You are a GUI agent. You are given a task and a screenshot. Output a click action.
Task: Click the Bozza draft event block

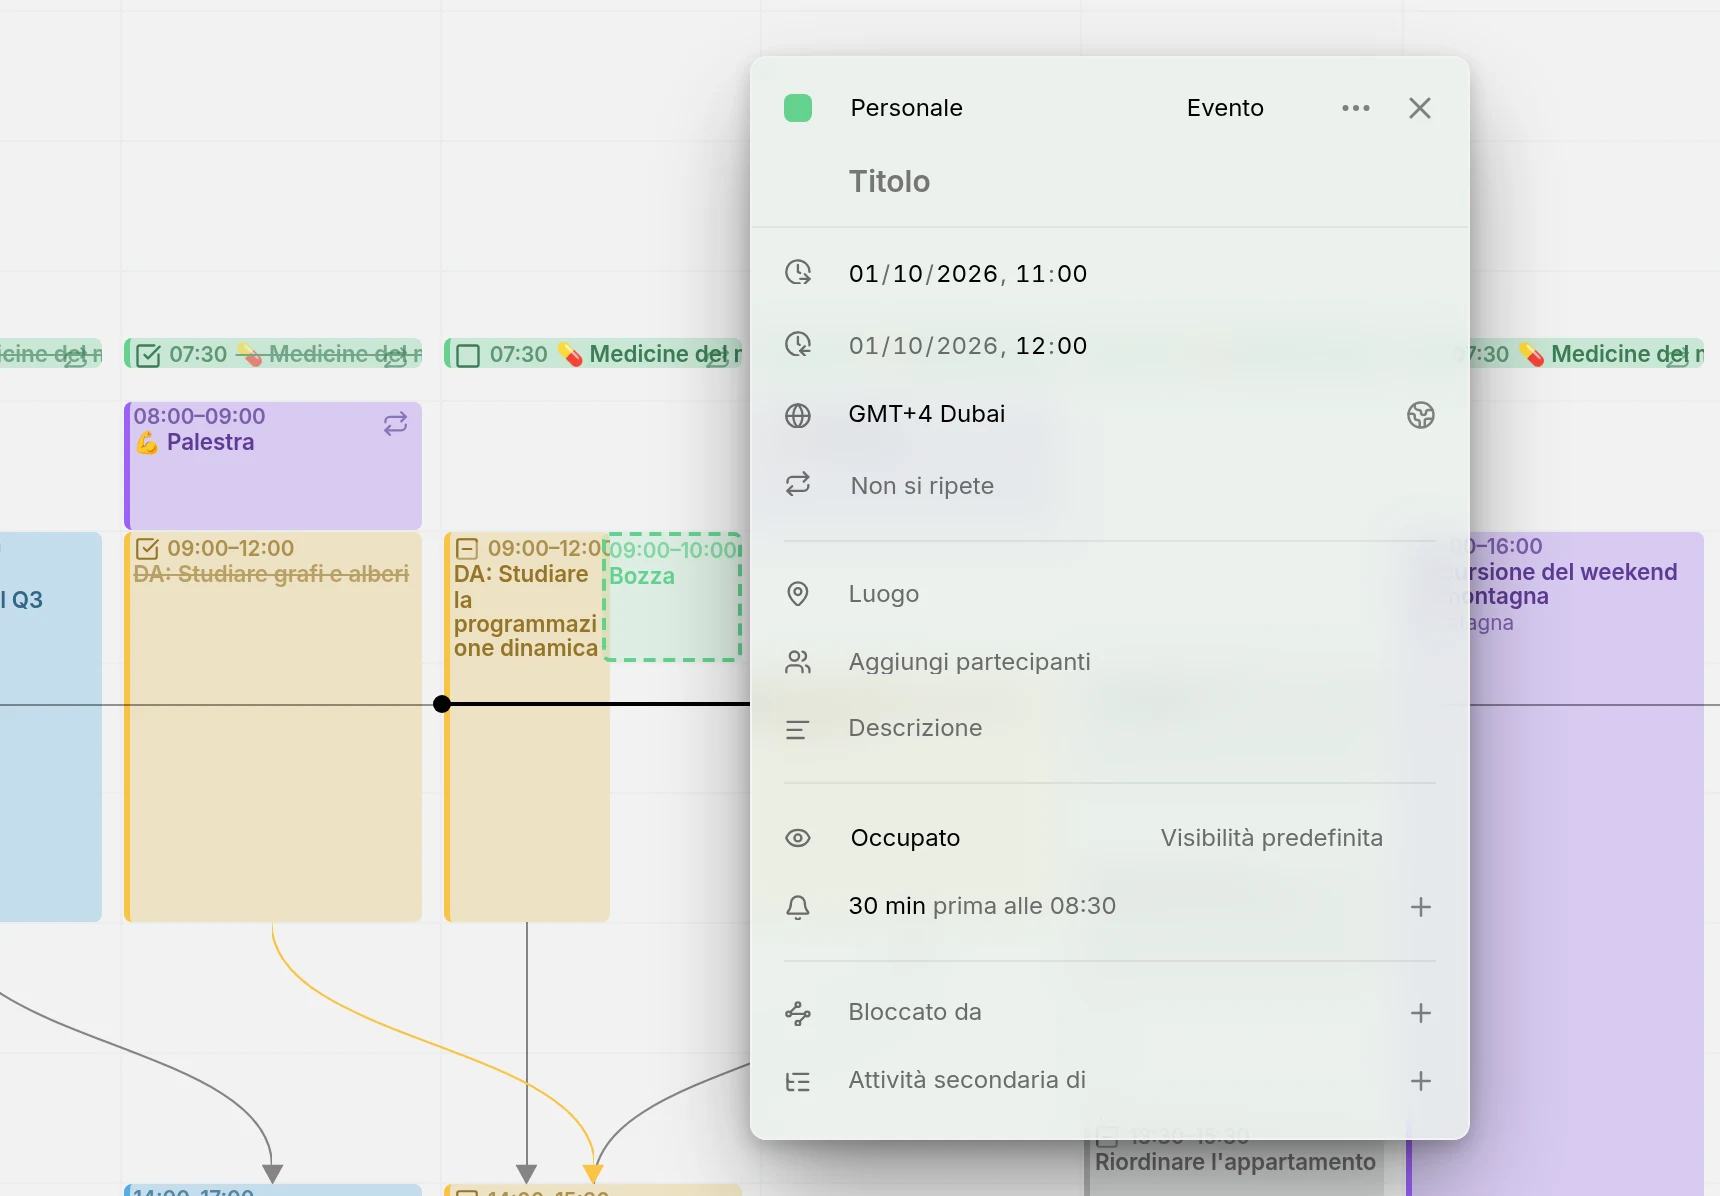[x=673, y=596]
